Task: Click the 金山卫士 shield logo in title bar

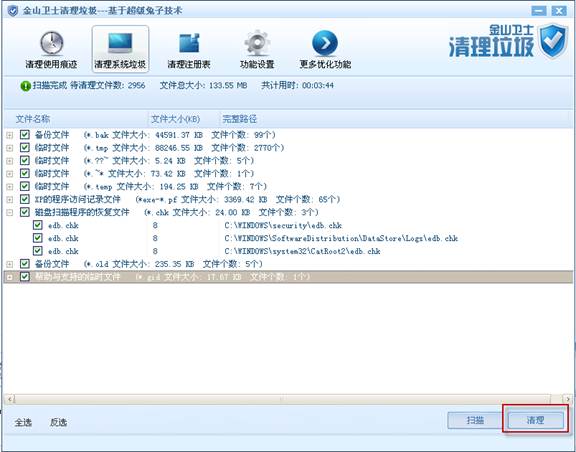Action: click(x=13, y=11)
